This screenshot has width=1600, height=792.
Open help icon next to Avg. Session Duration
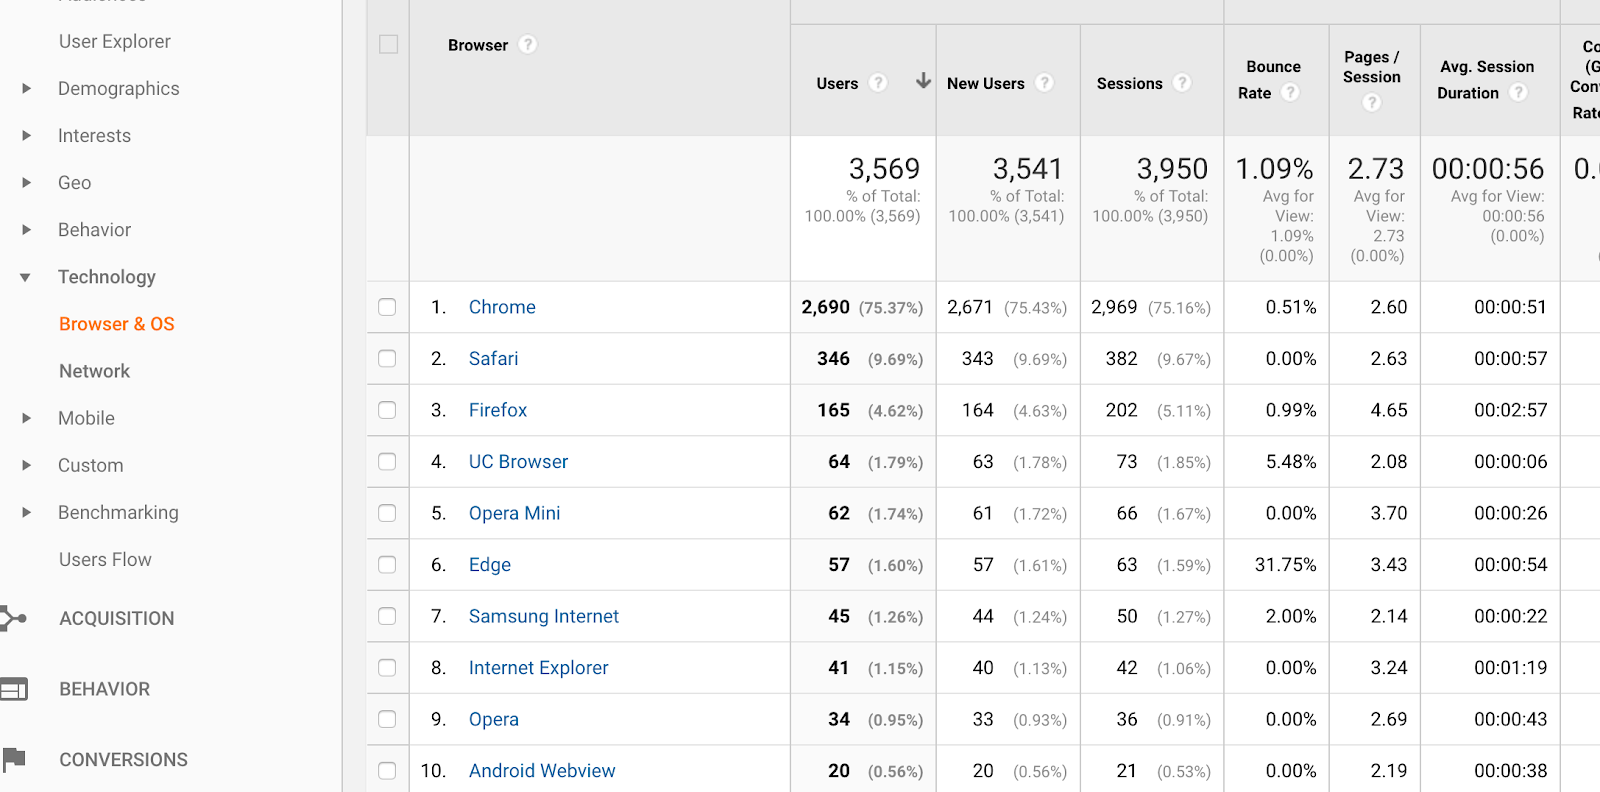tap(1518, 93)
